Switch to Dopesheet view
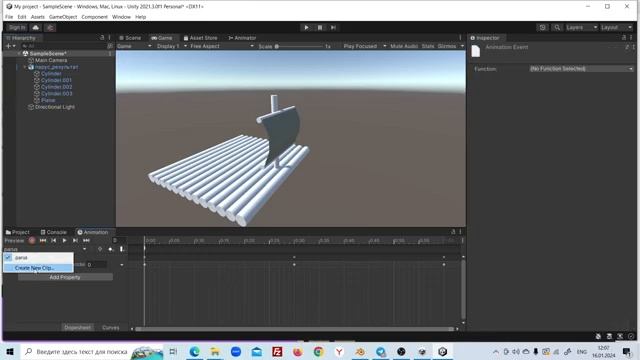This screenshot has height=360, width=640. click(78, 327)
